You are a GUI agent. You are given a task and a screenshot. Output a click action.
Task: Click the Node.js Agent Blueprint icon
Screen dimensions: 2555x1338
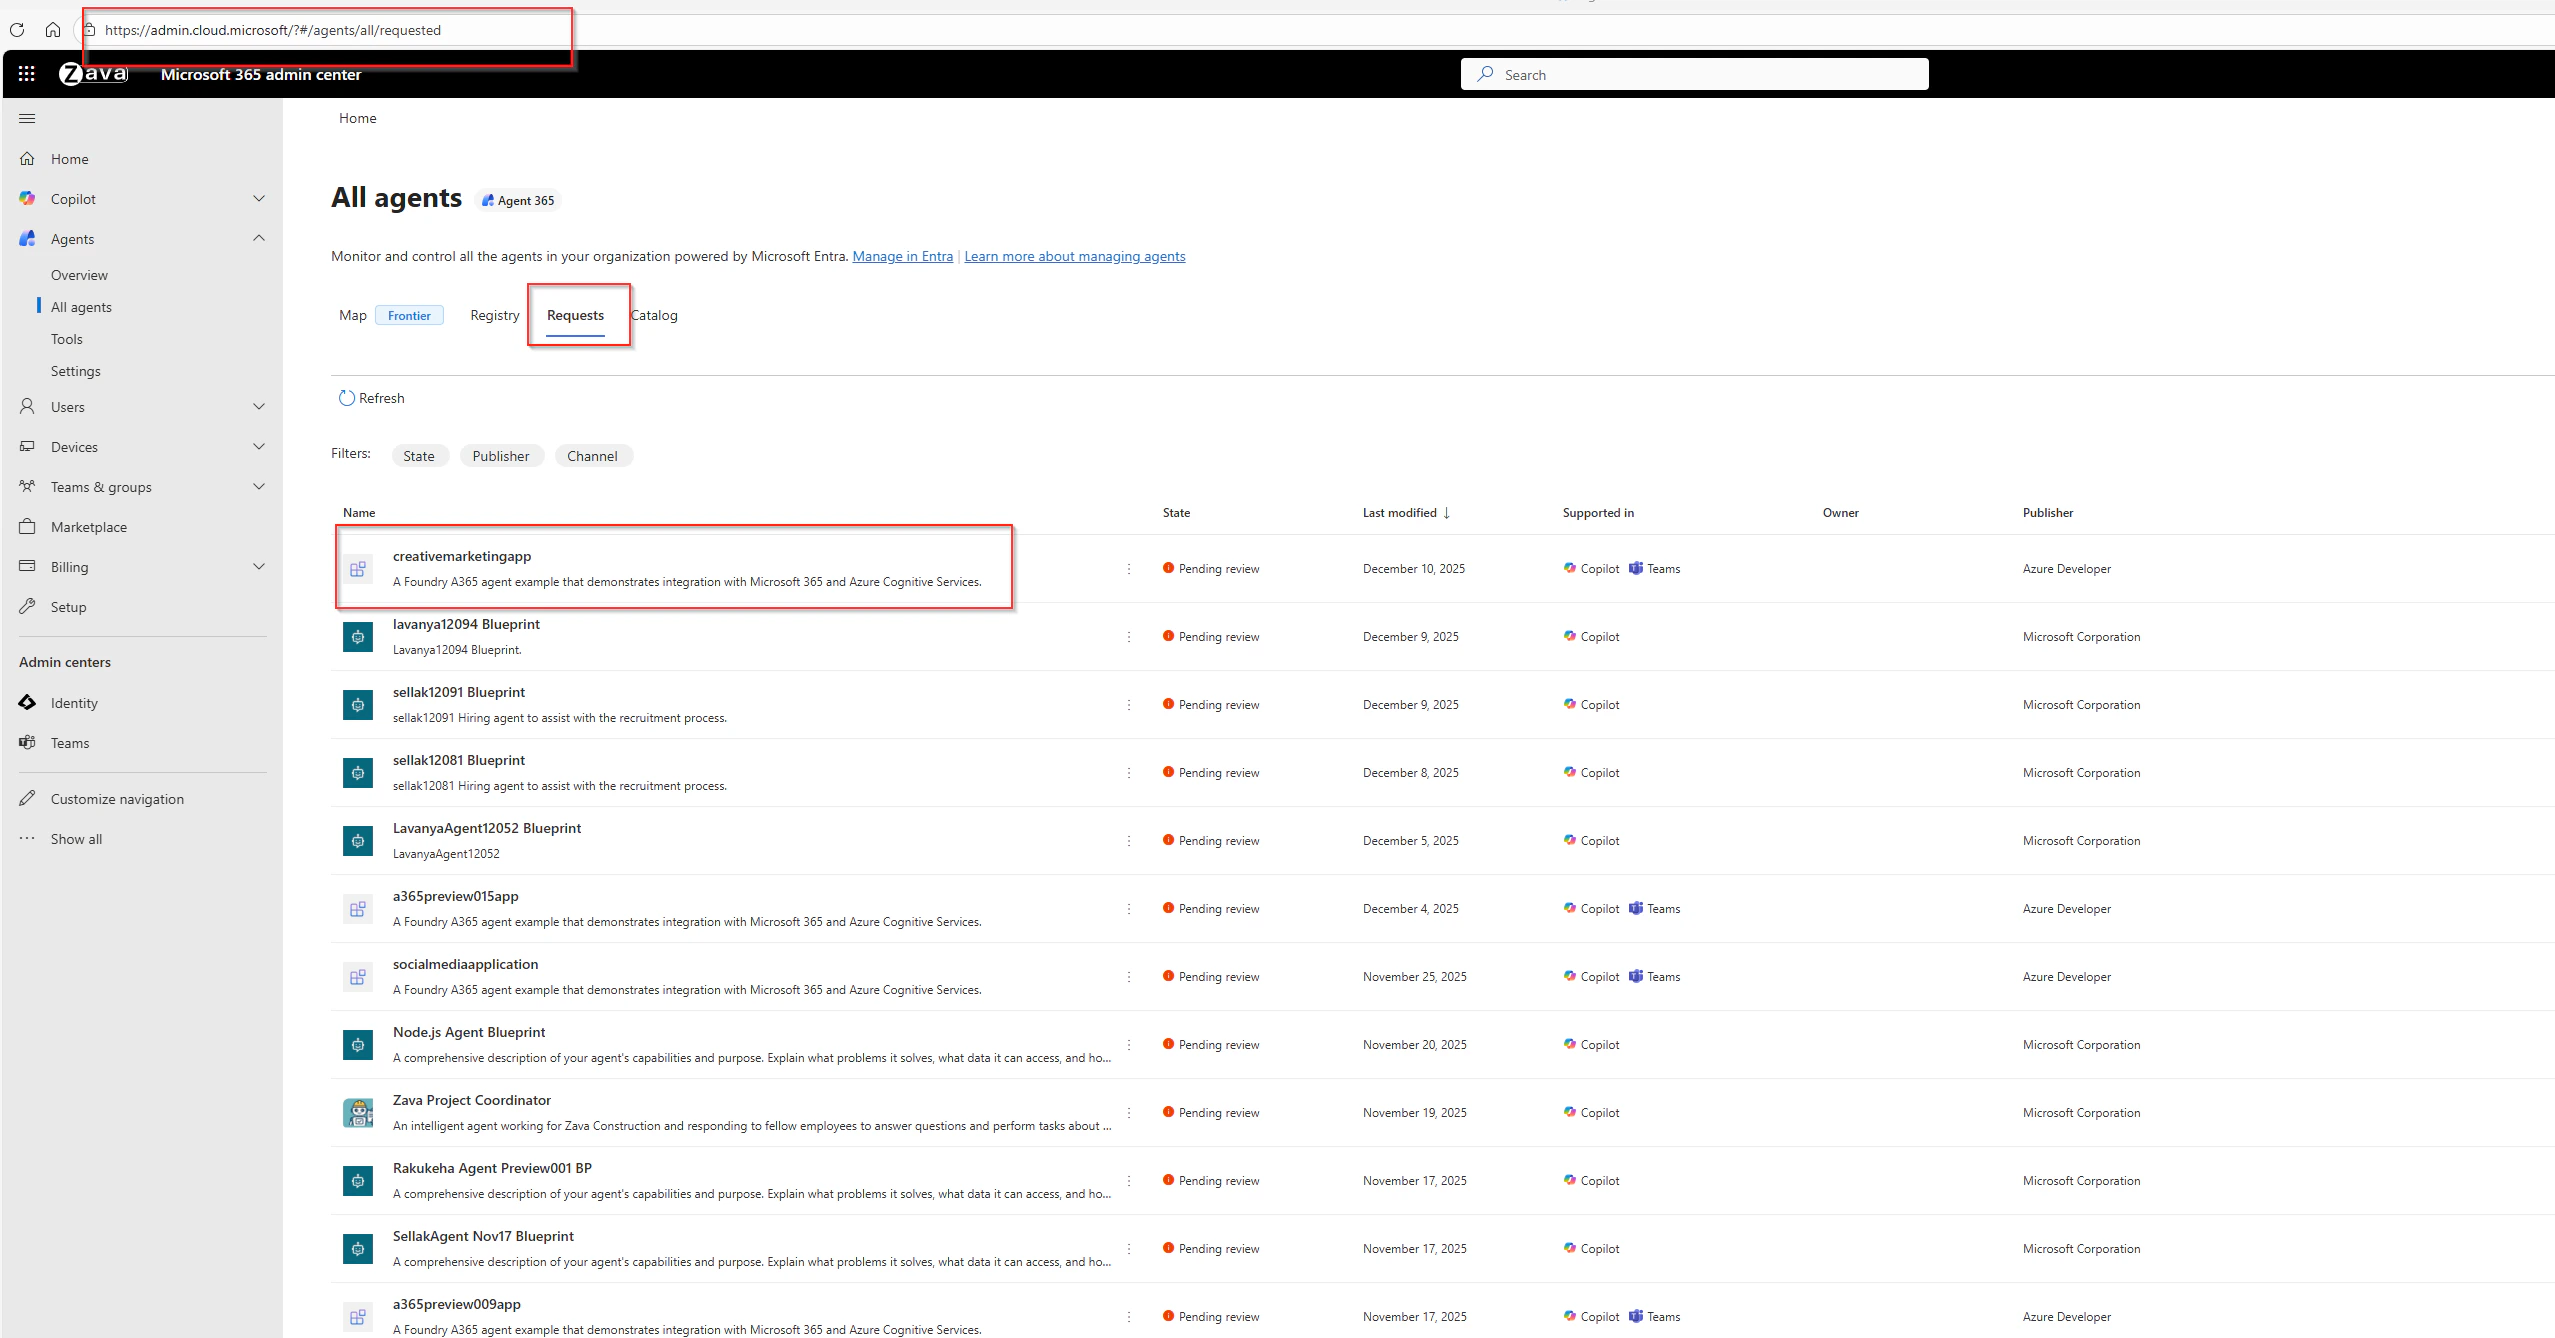(x=358, y=1045)
